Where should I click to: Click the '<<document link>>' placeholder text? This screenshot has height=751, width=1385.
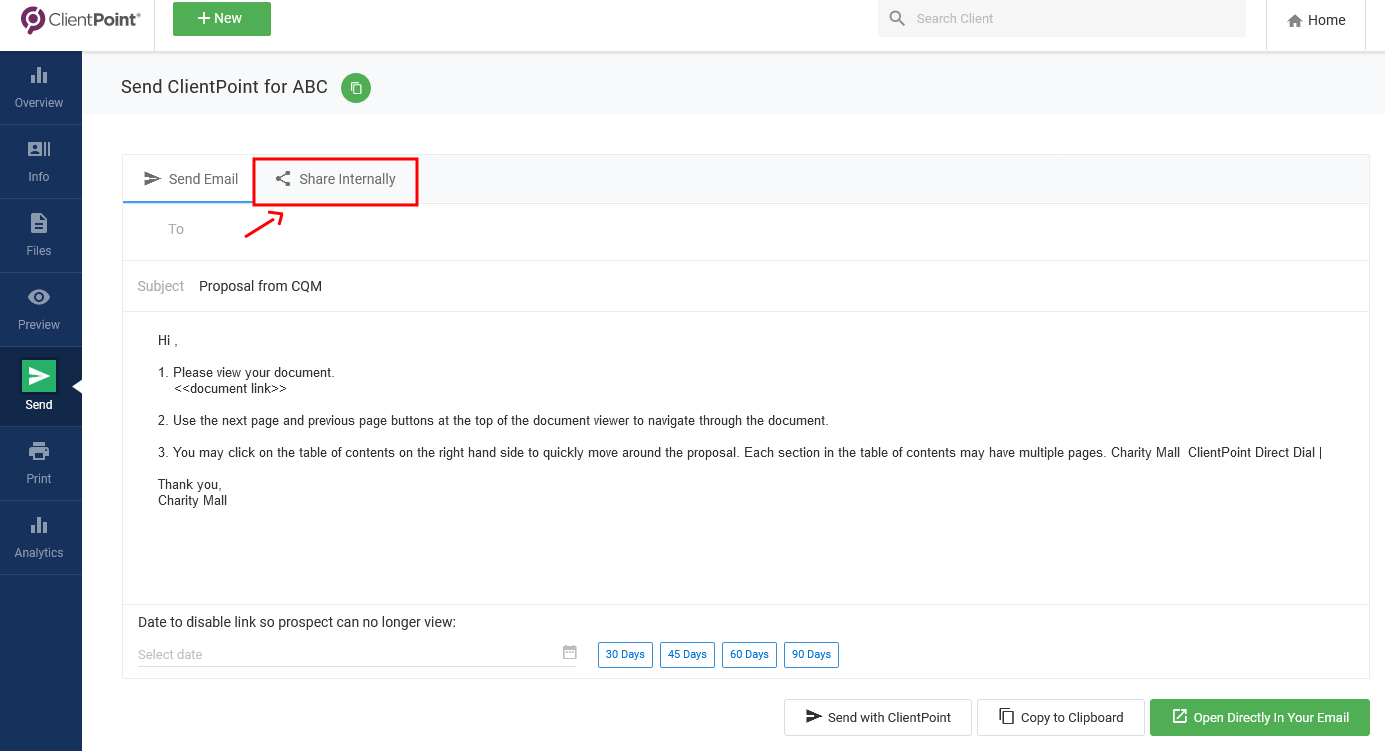tap(230, 389)
